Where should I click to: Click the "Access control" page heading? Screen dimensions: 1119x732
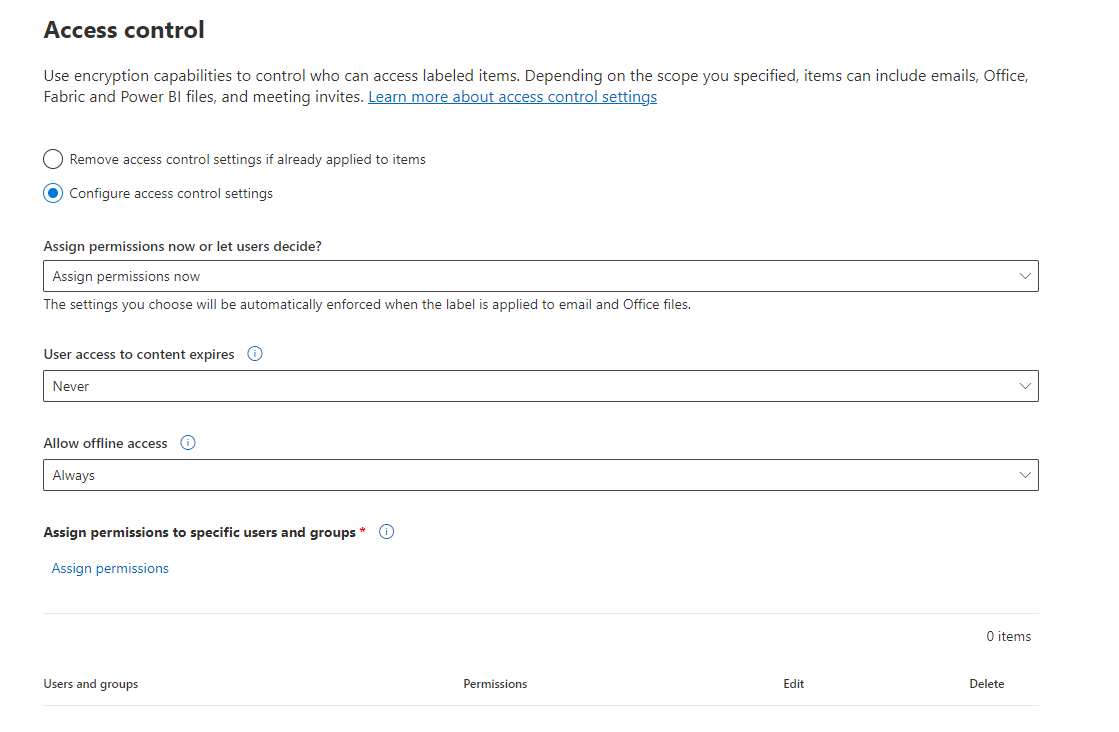pyautogui.click(x=123, y=29)
